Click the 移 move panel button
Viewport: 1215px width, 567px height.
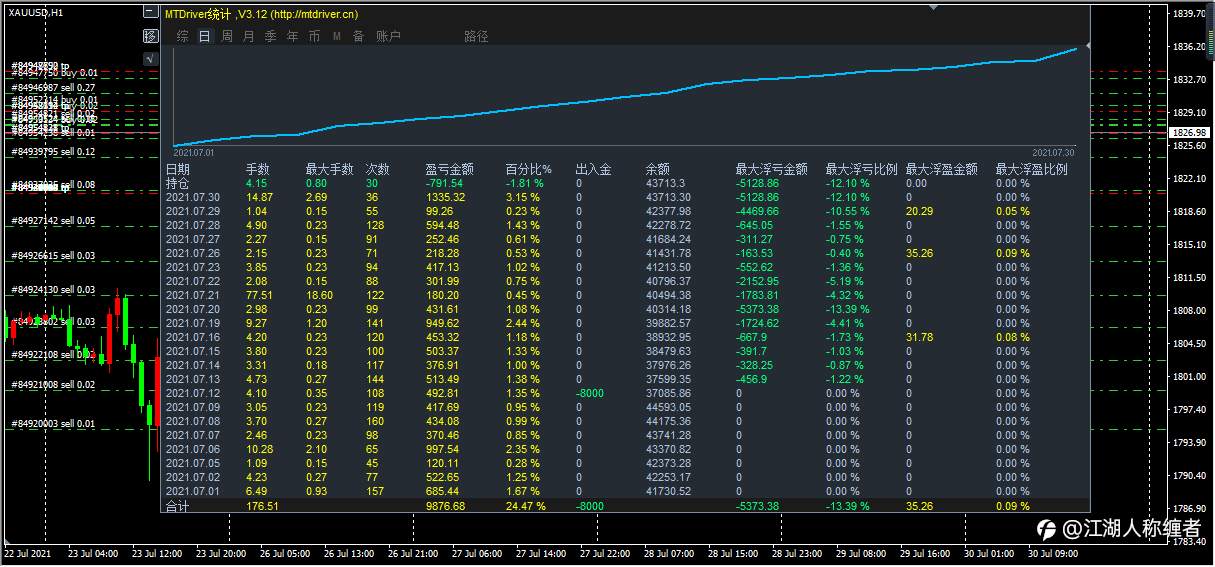click(x=151, y=36)
